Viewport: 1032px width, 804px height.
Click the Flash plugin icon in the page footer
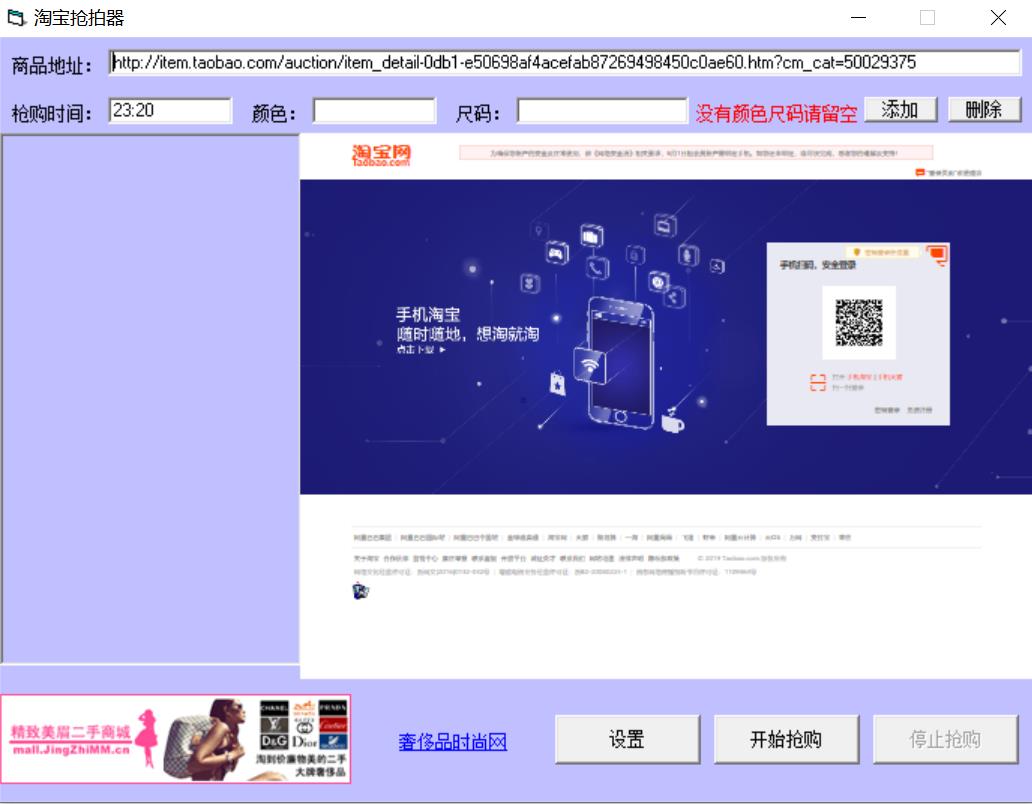coord(358,589)
